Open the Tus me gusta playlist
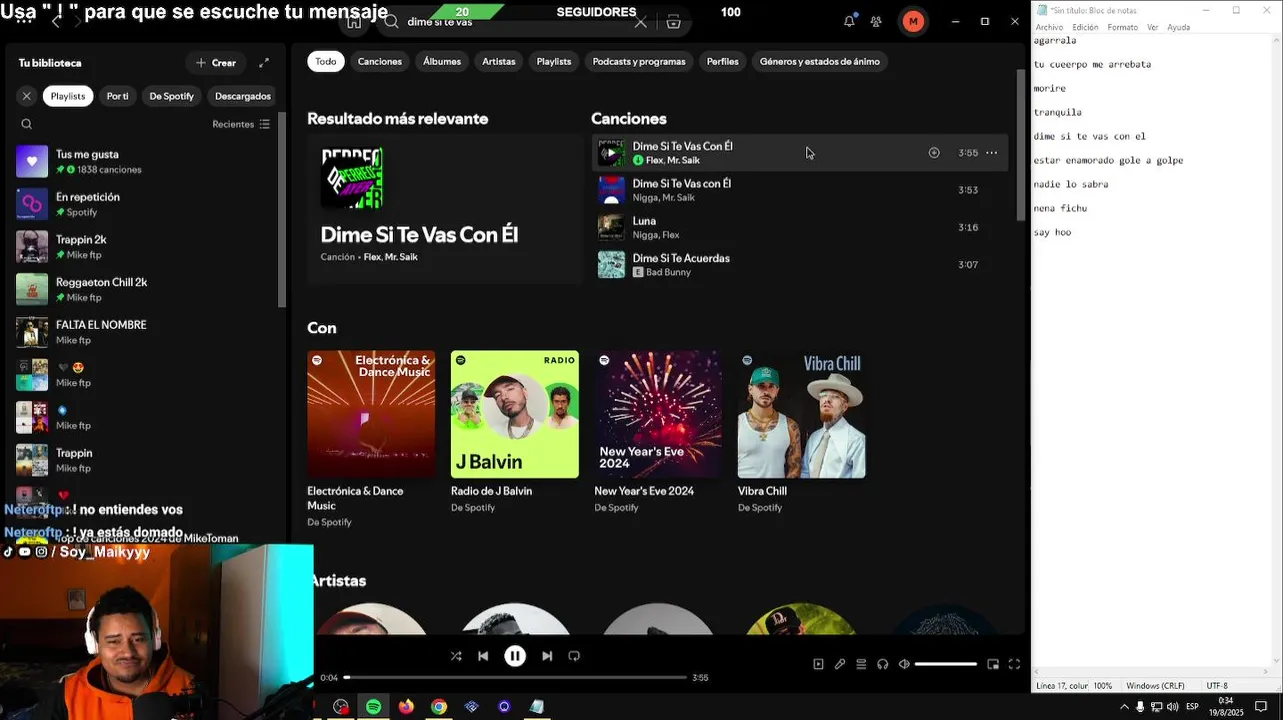 pyautogui.click(x=145, y=161)
